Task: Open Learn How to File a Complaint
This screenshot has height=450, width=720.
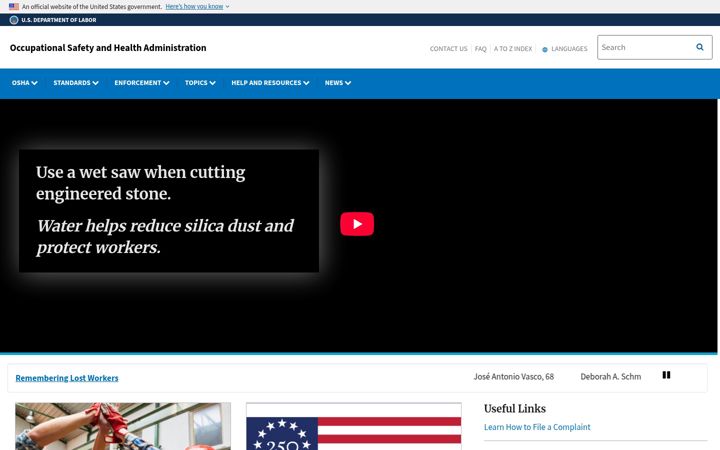Action: (537, 427)
